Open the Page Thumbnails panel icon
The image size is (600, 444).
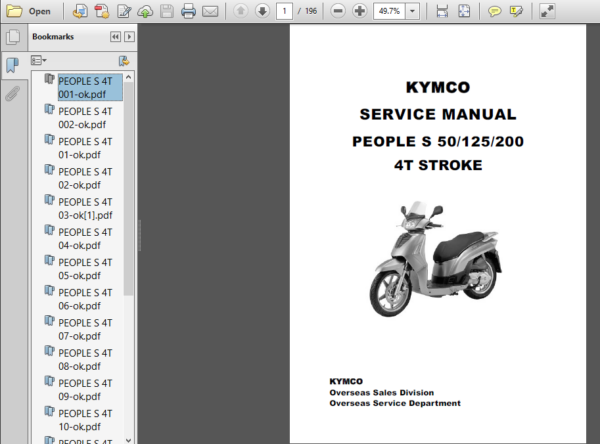click(x=13, y=37)
